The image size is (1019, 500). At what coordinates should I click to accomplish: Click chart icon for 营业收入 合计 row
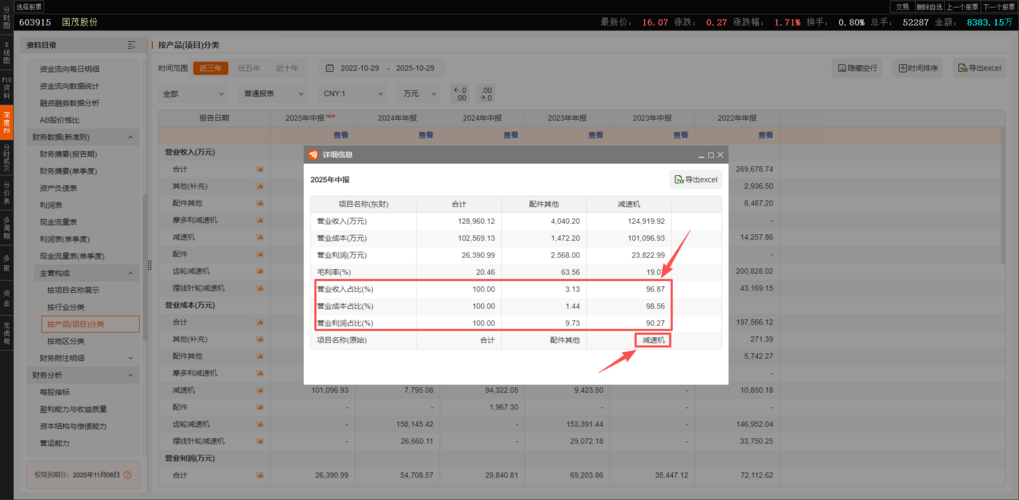tap(260, 169)
